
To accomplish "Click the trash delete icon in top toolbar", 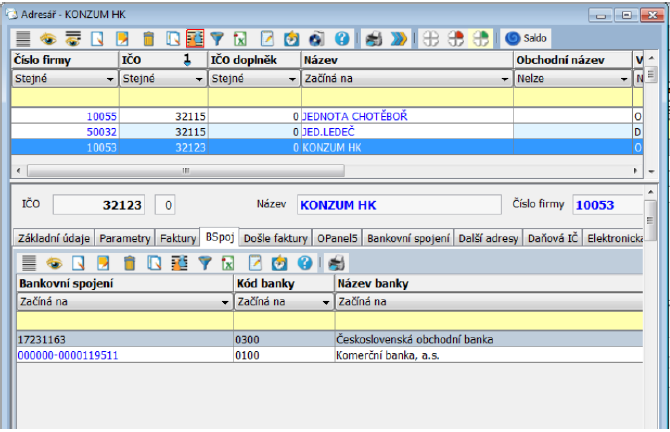I will [148, 39].
